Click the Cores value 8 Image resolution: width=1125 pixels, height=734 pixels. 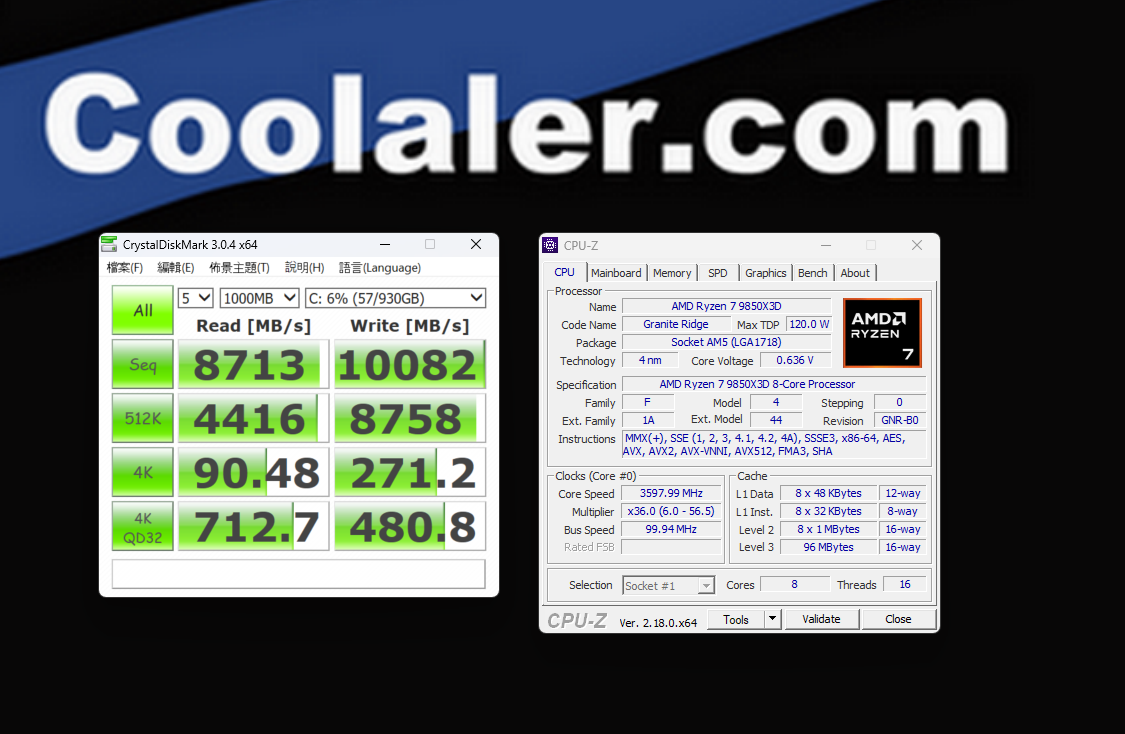click(794, 585)
